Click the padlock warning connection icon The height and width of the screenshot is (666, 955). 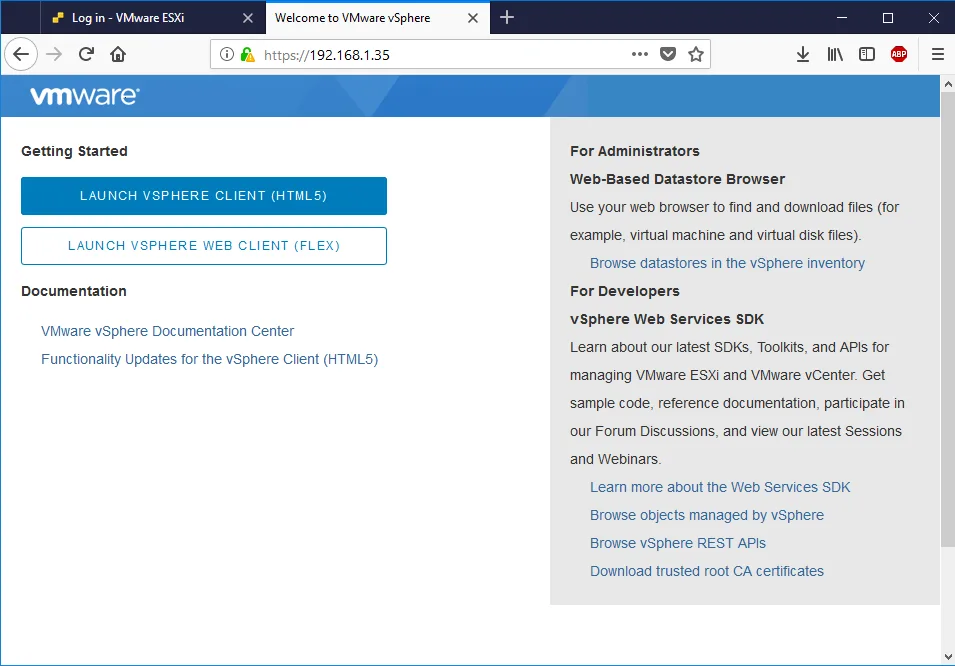(247, 54)
